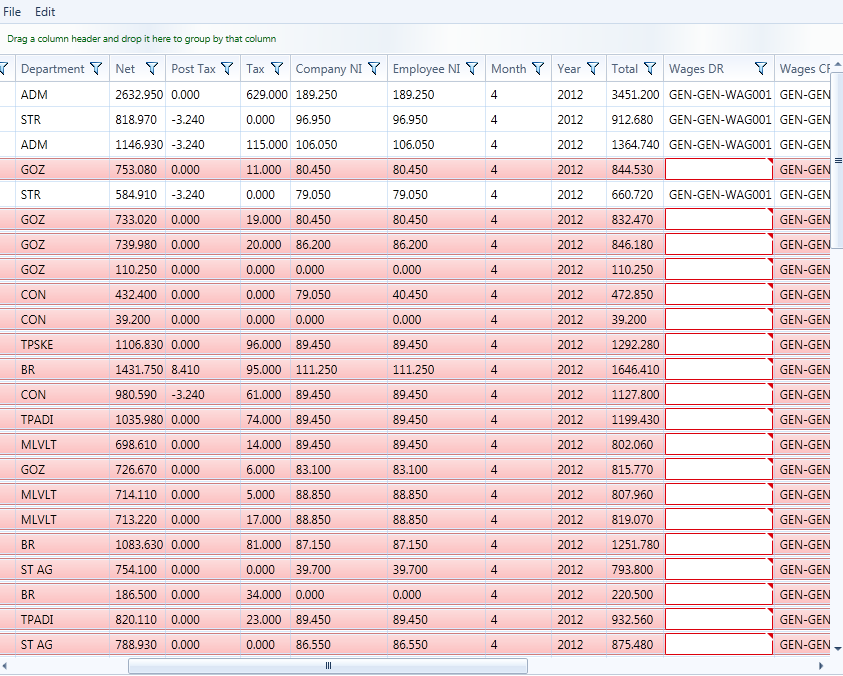843x676 pixels.
Task: Open the Year column filter
Action: tap(593, 69)
